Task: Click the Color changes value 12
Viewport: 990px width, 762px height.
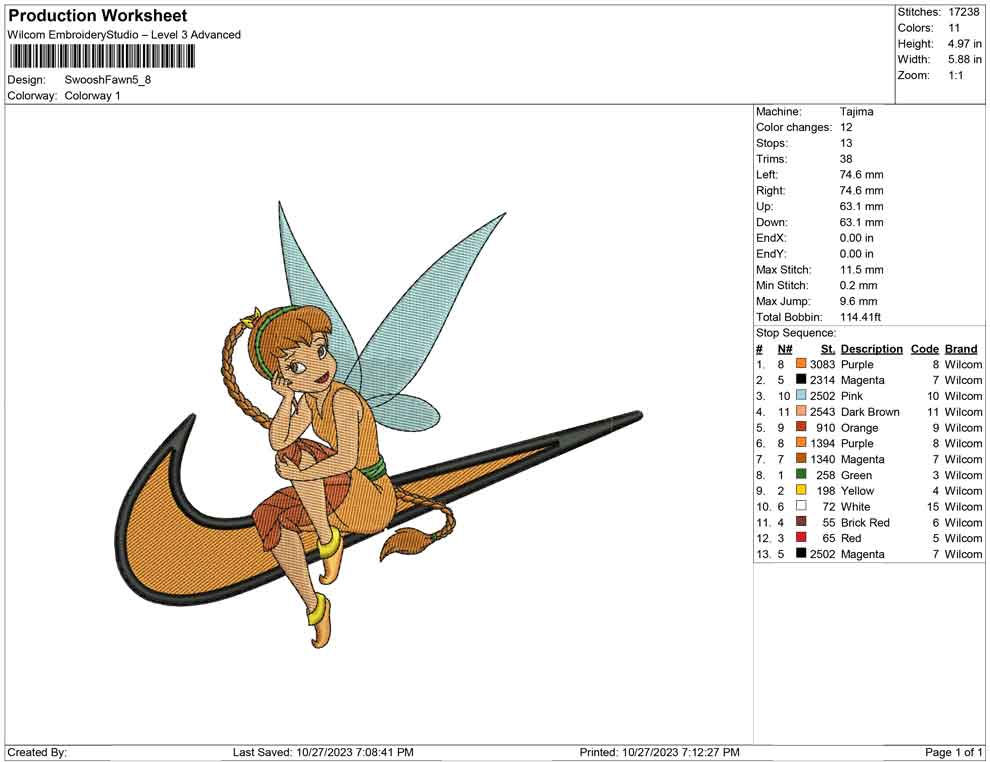Action: 846,128
